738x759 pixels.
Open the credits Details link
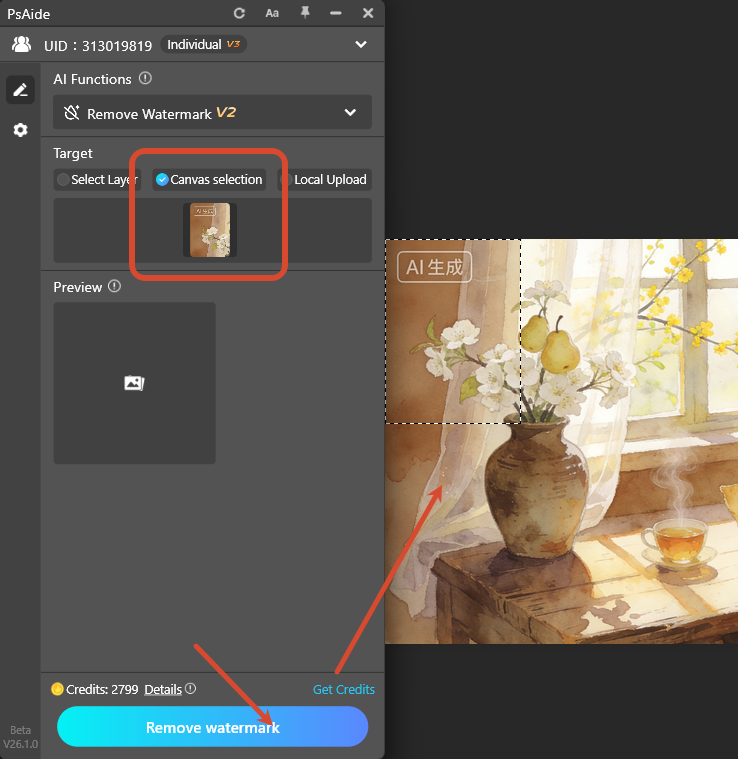(x=162, y=689)
